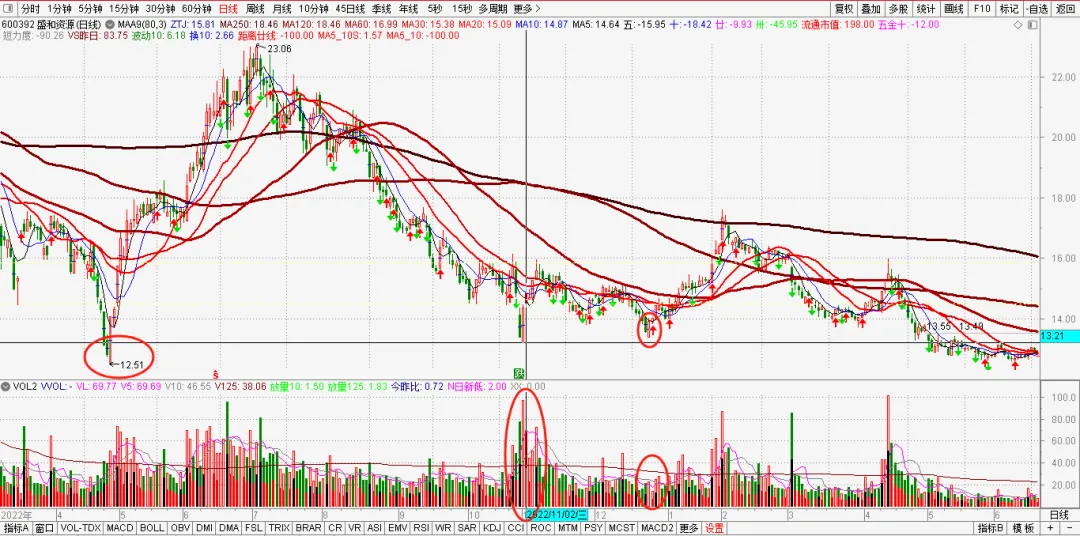Select the 日线 daily period
Viewport: 1080px width, 536px height.
tap(228, 9)
